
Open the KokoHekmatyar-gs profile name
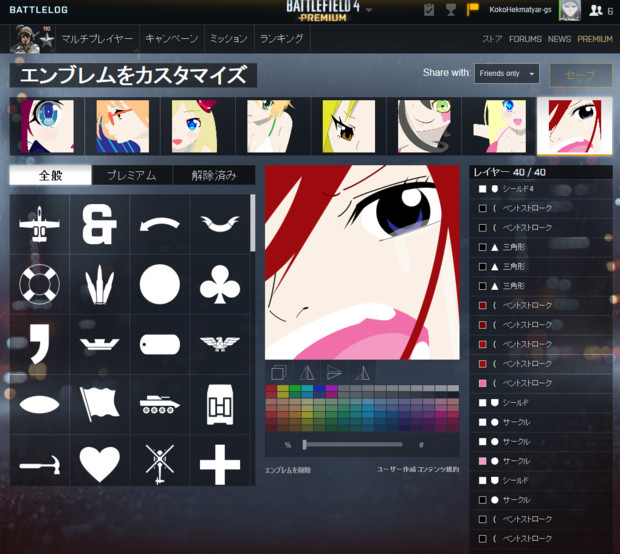pyautogui.click(x=520, y=10)
